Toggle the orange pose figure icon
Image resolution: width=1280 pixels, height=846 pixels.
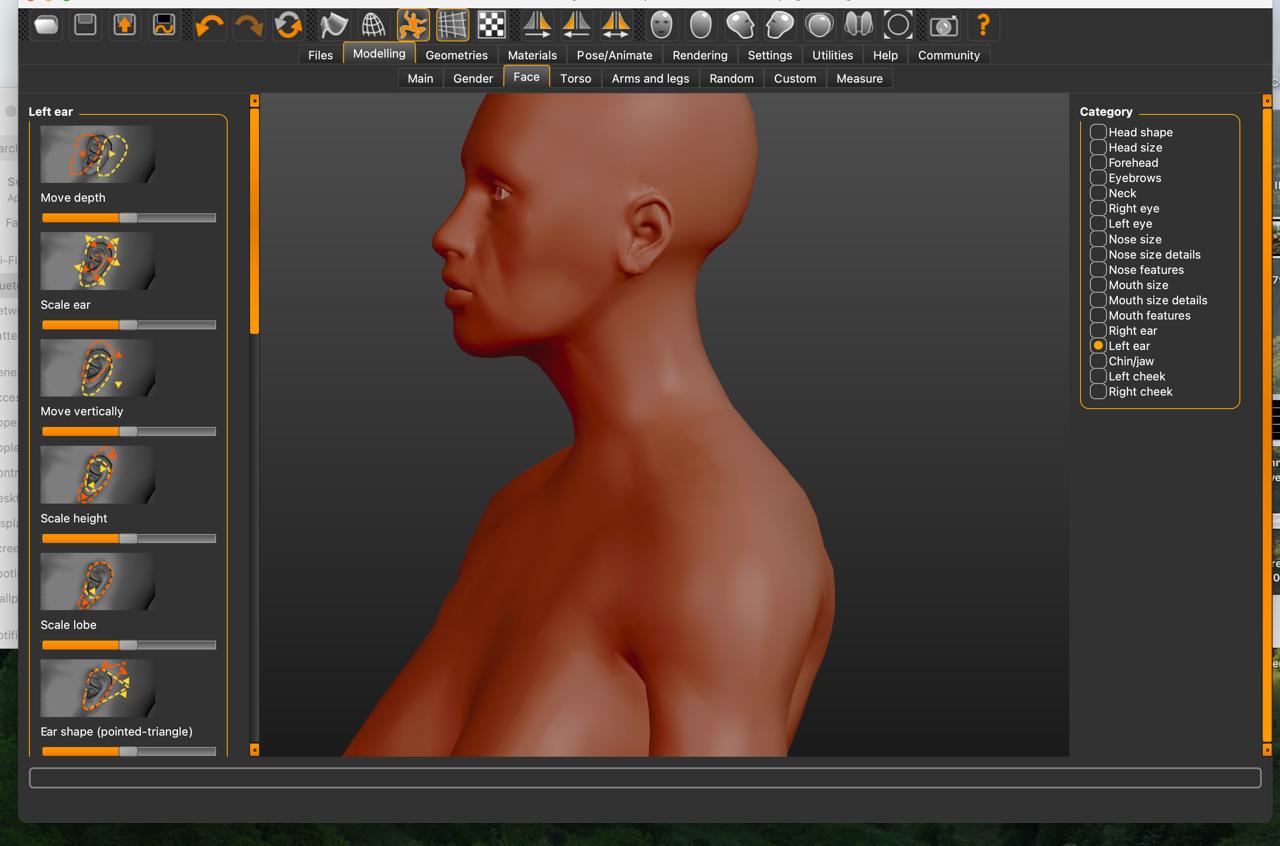point(412,25)
